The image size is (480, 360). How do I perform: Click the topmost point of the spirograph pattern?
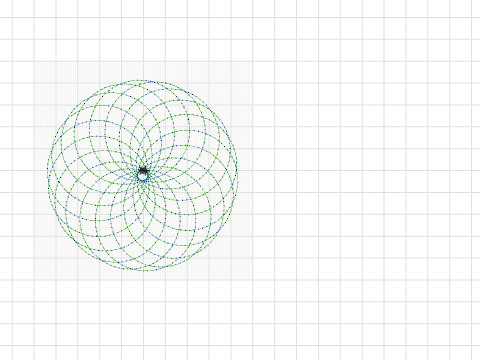(143, 80)
